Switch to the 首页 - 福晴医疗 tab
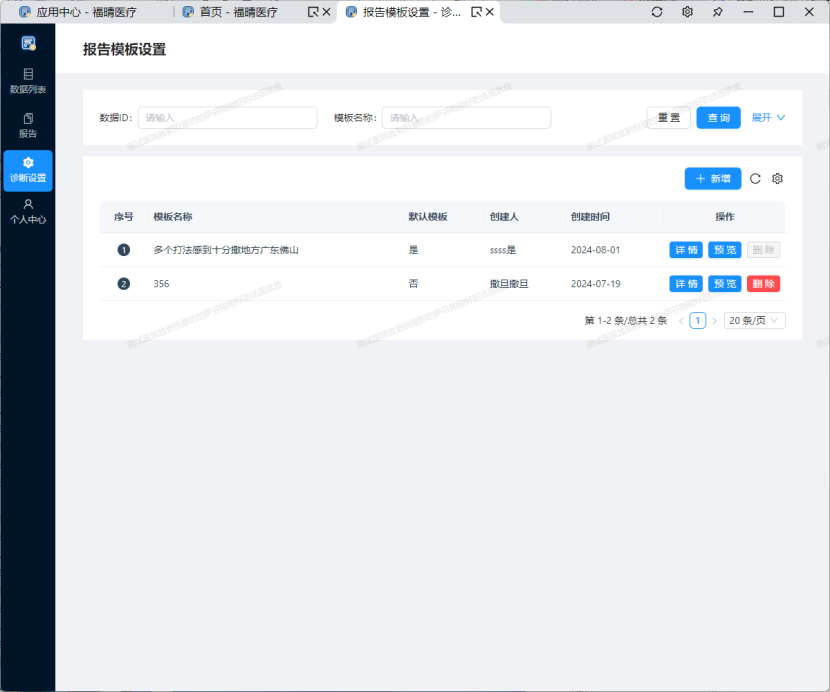This screenshot has width=830, height=692. tap(238, 12)
